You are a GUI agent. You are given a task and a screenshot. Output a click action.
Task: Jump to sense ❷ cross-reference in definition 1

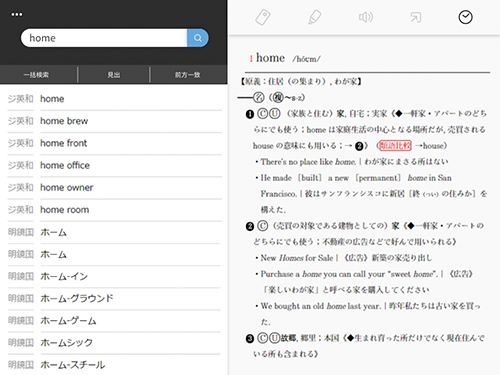point(359,146)
